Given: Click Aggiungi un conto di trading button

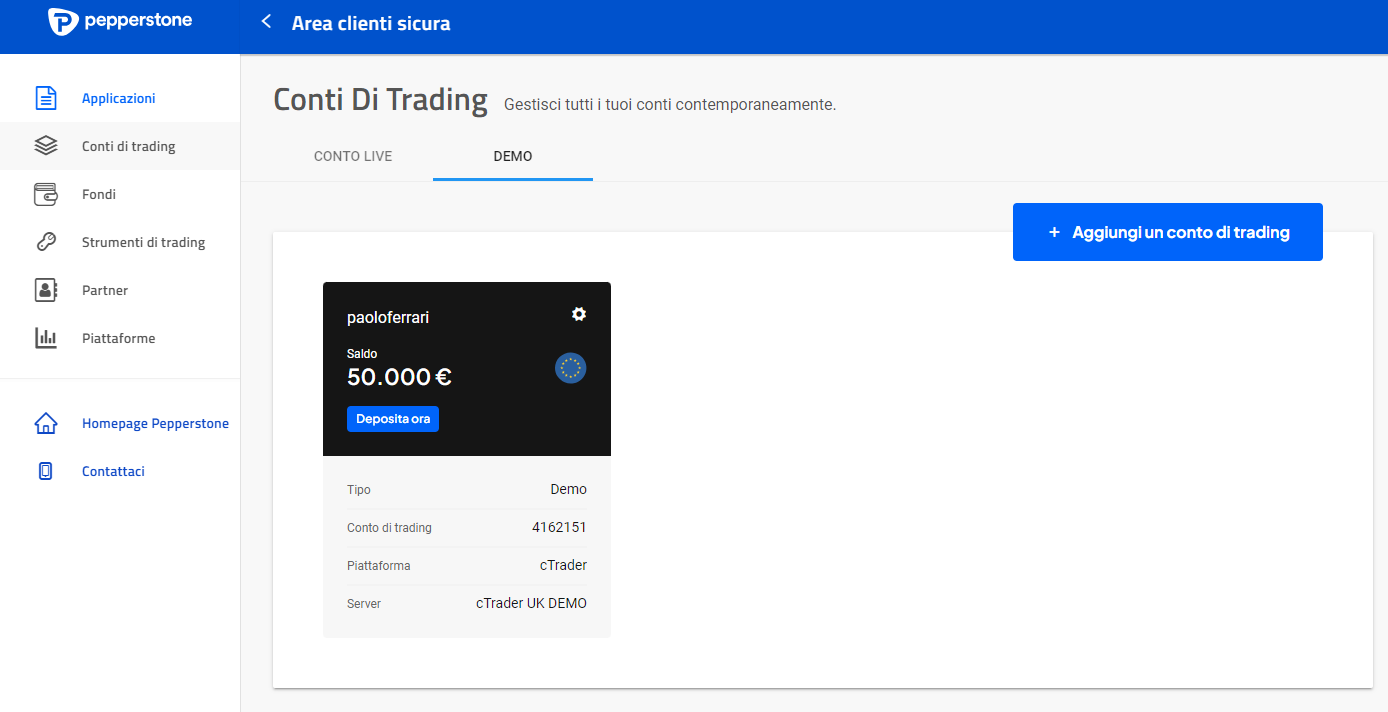Looking at the screenshot, I should point(1168,232).
